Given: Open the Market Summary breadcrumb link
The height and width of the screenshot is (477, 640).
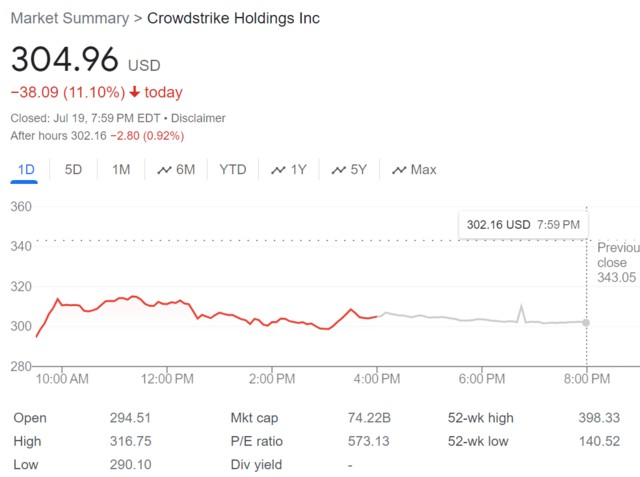Looking at the screenshot, I should point(69,18).
